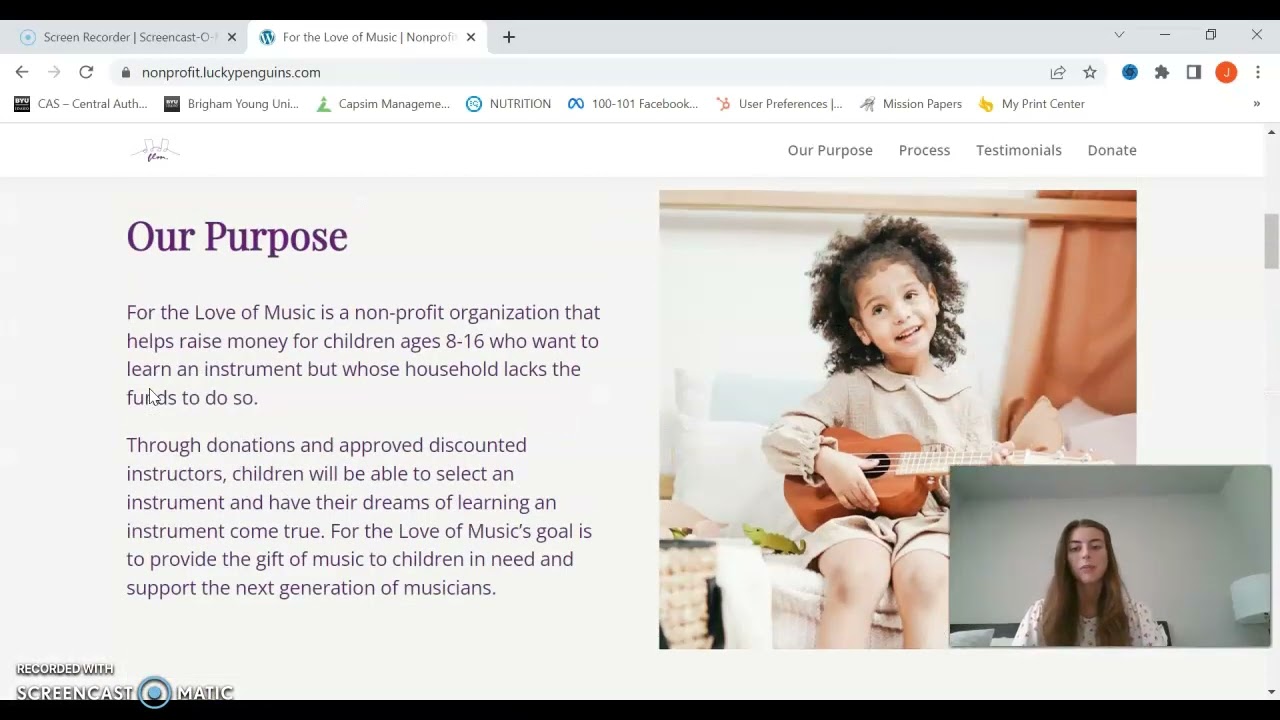
Task: Navigate to Process menu item
Action: tap(924, 150)
